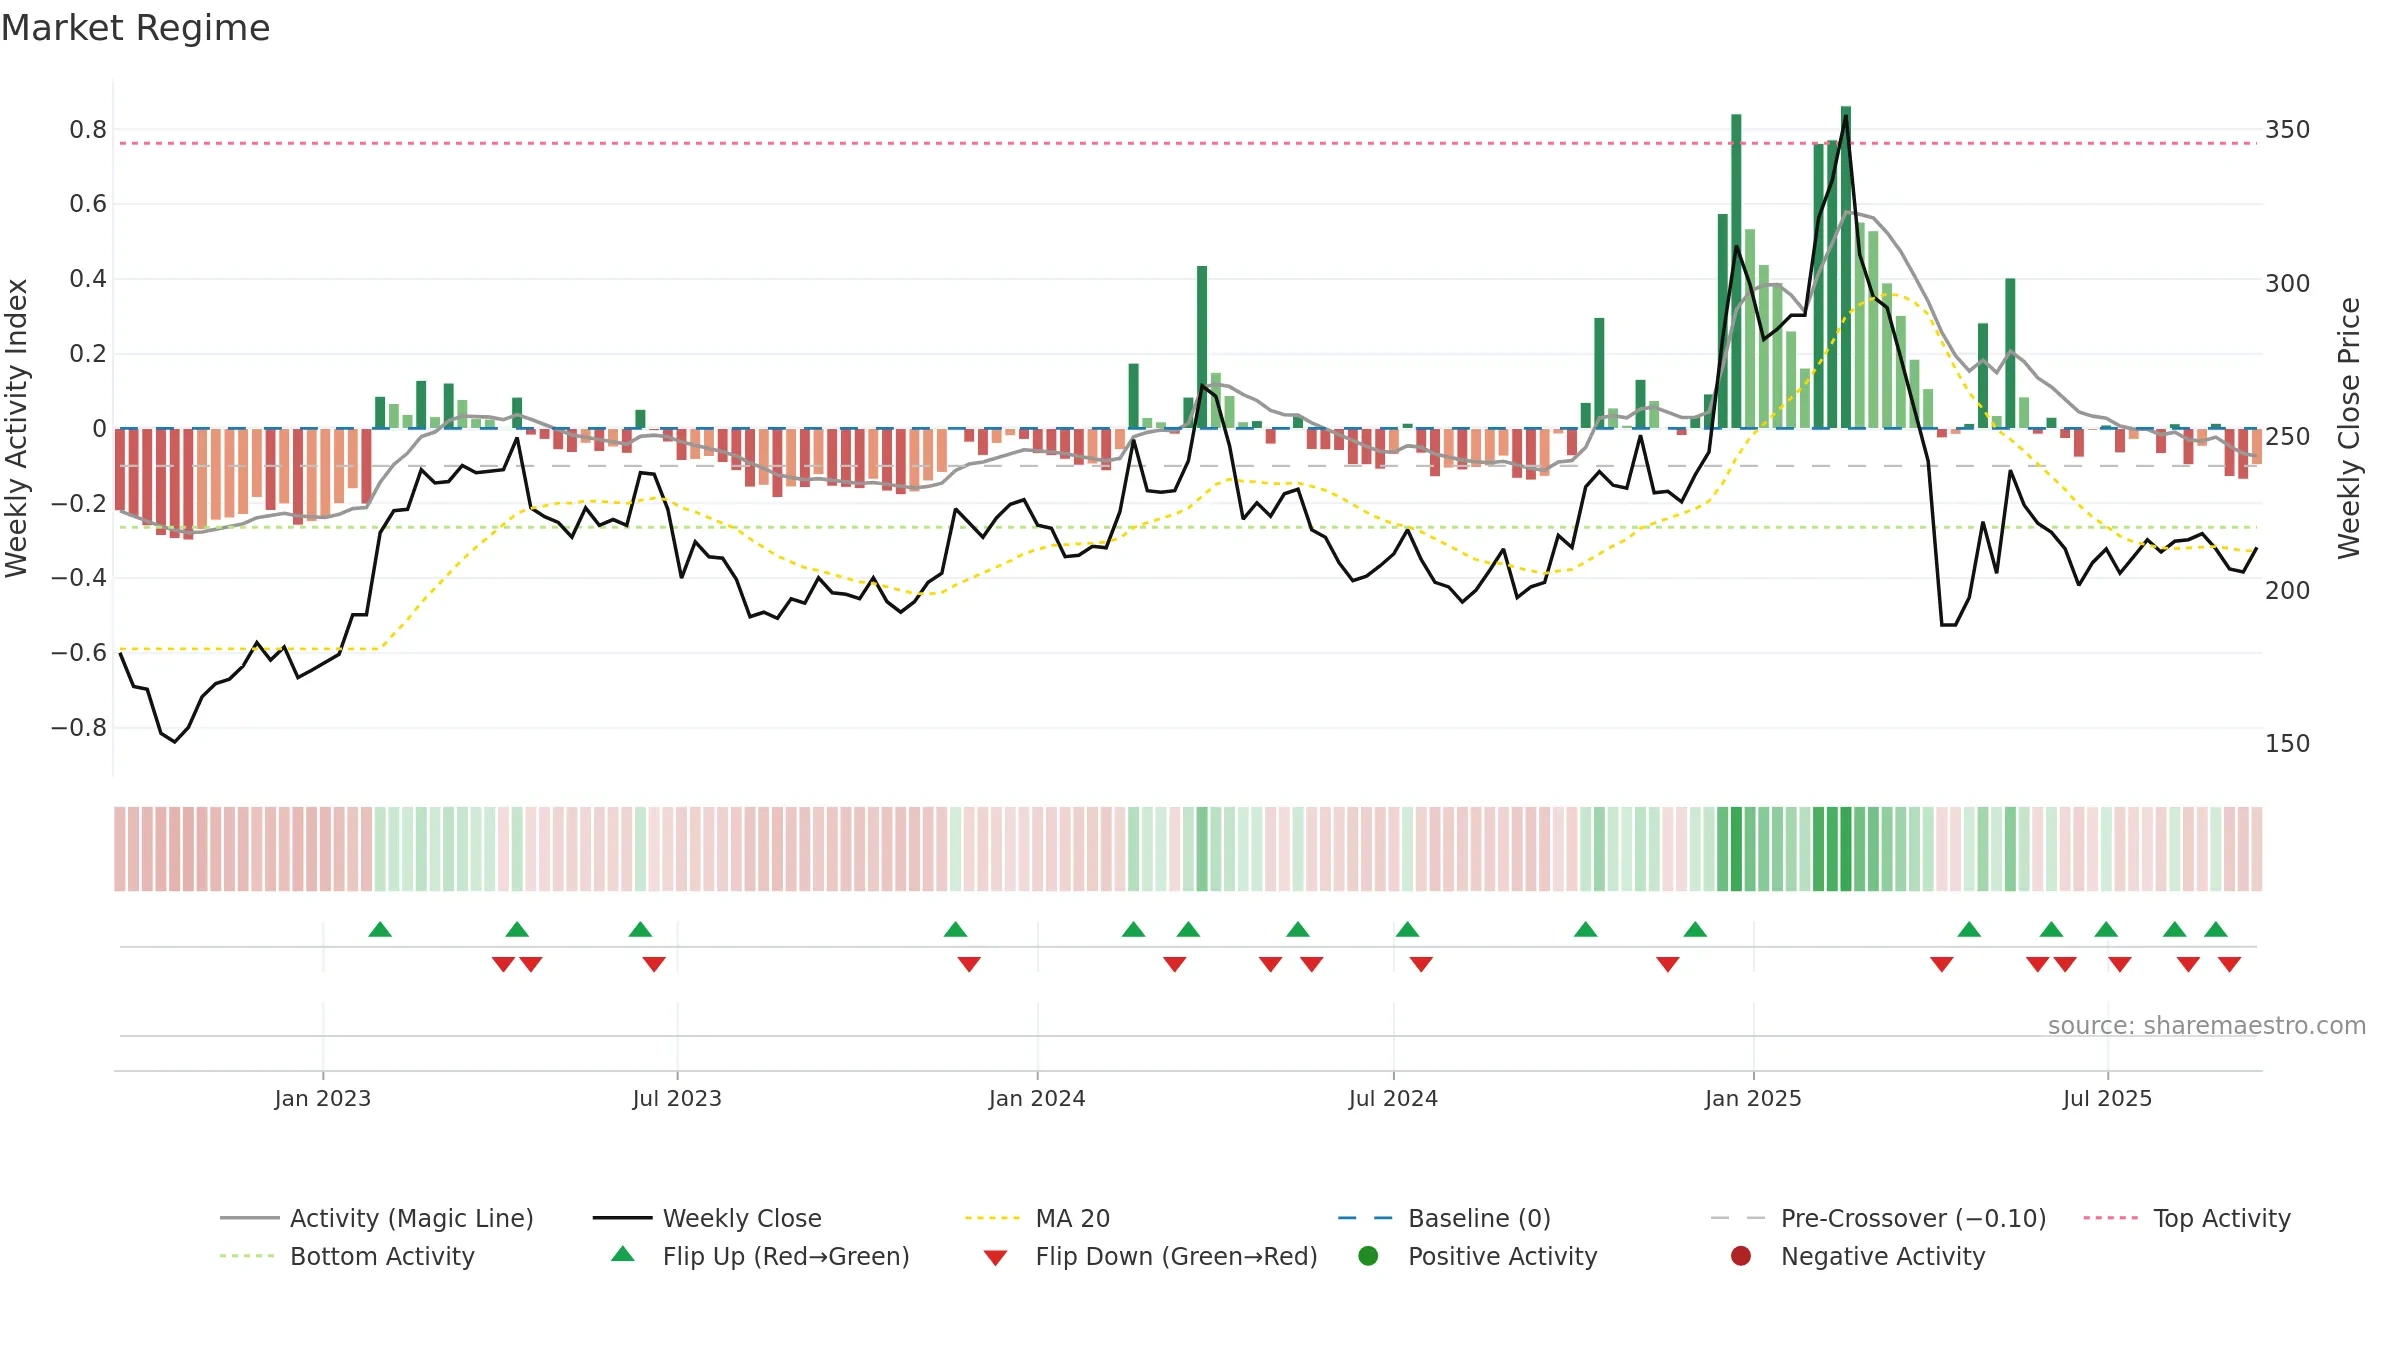Toggle the Flip Down (Green→Red) legend entry
The height and width of the screenshot is (1350, 2400).
(x=1150, y=1256)
